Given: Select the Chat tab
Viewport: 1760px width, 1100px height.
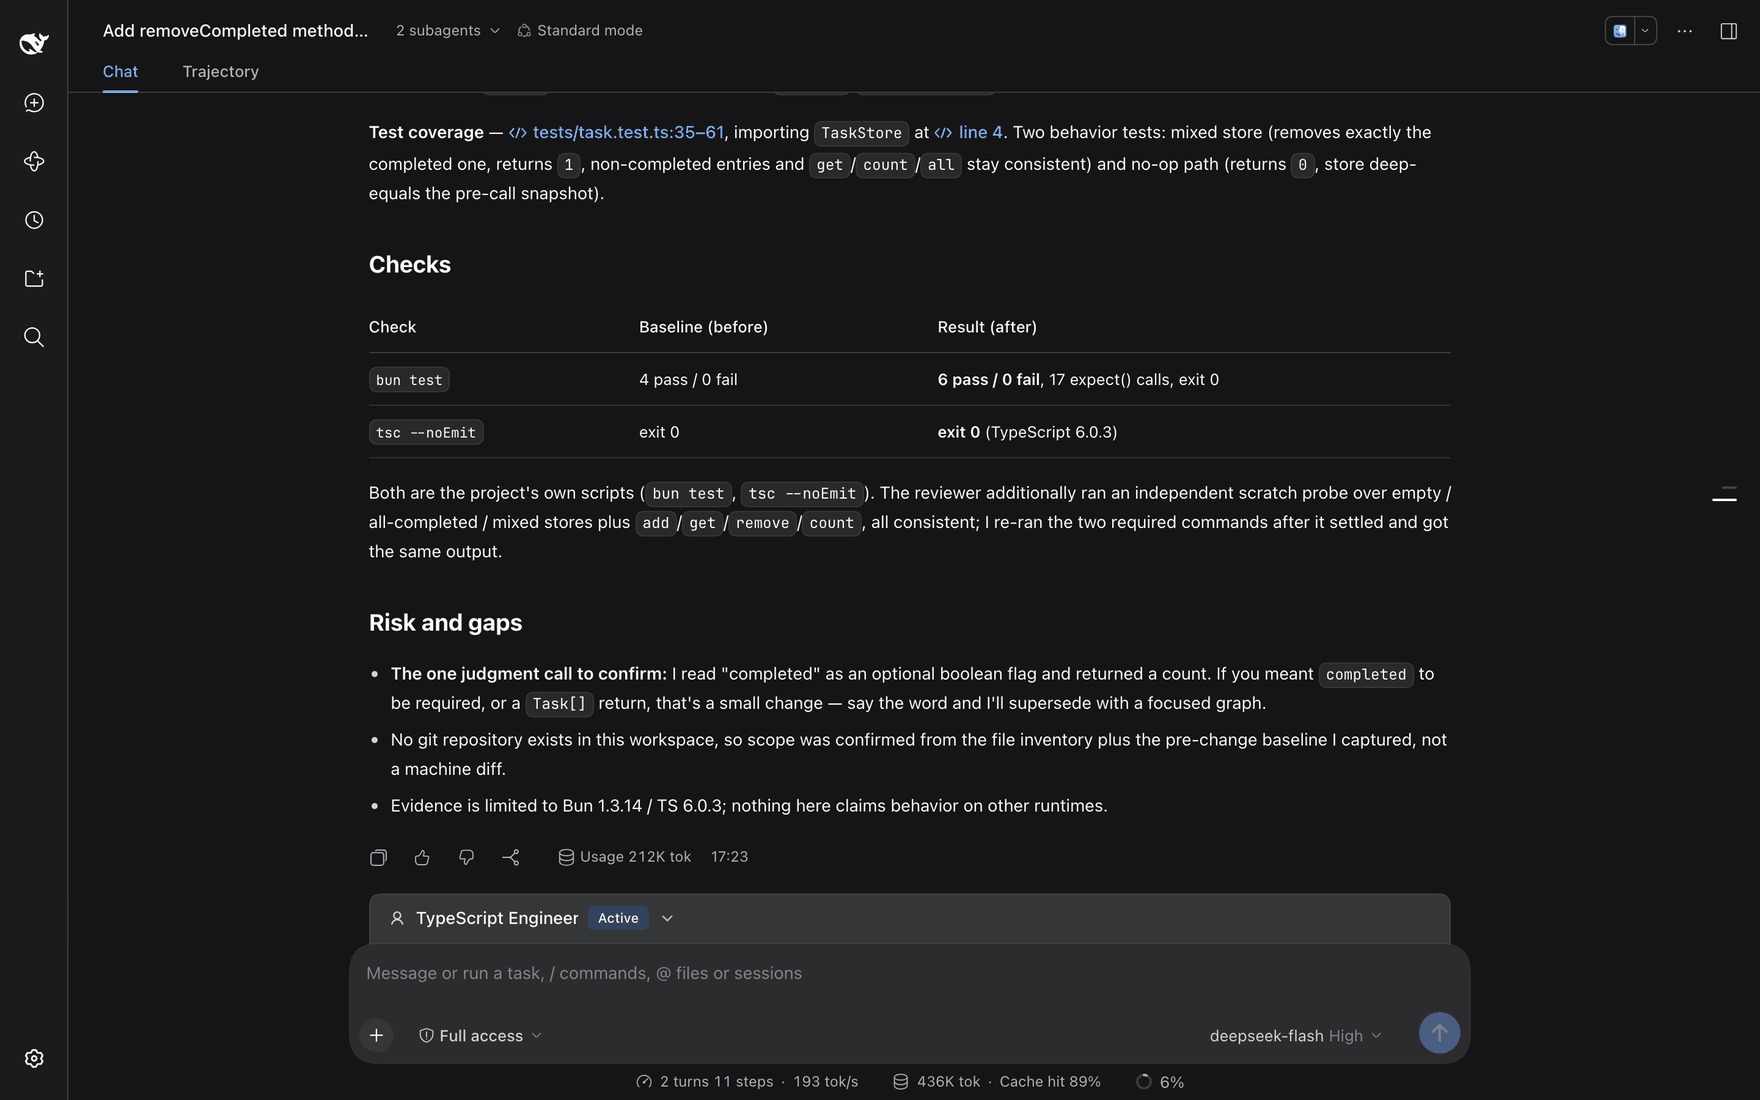Looking at the screenshot, I should pos(120,72).
